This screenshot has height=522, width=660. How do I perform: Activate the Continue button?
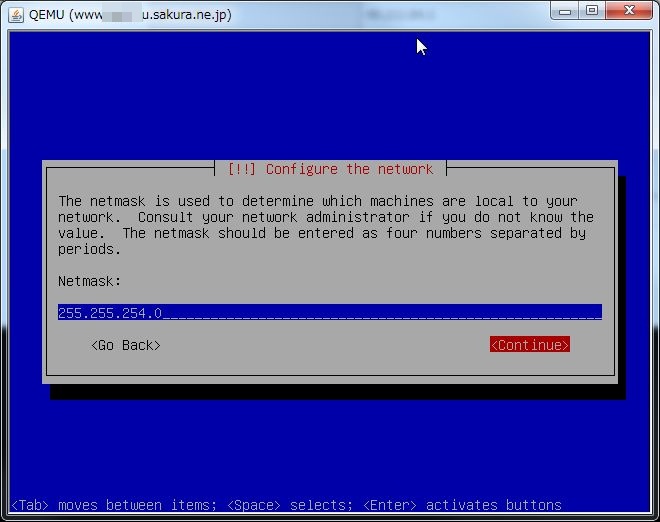(x=530, y=344)
